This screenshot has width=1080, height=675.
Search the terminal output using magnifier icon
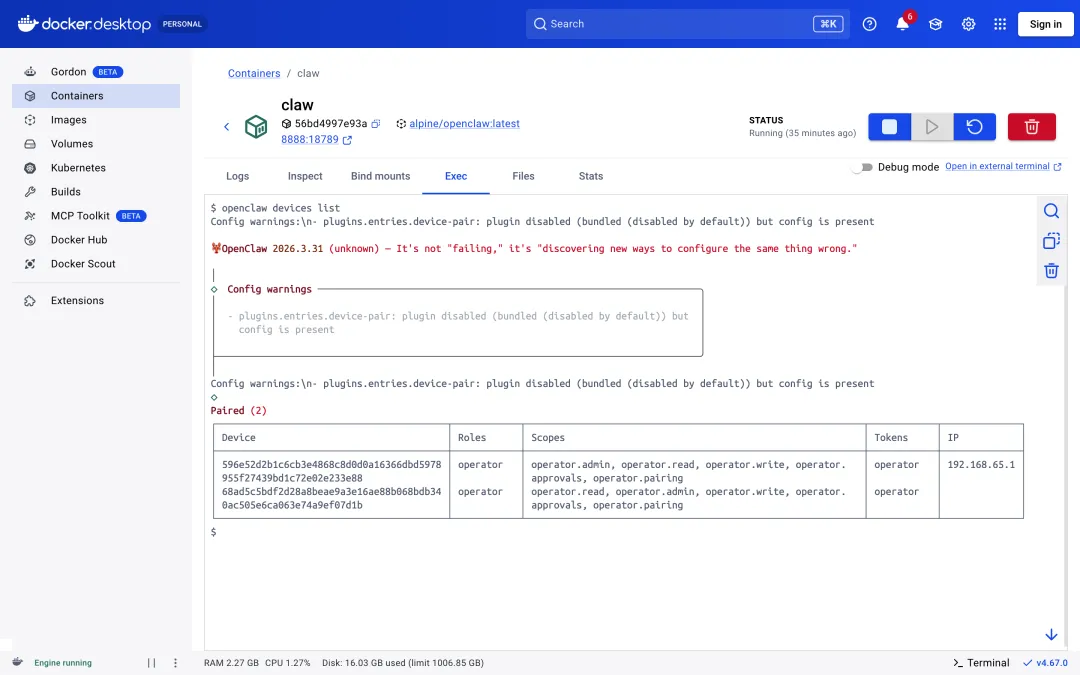1051,211
